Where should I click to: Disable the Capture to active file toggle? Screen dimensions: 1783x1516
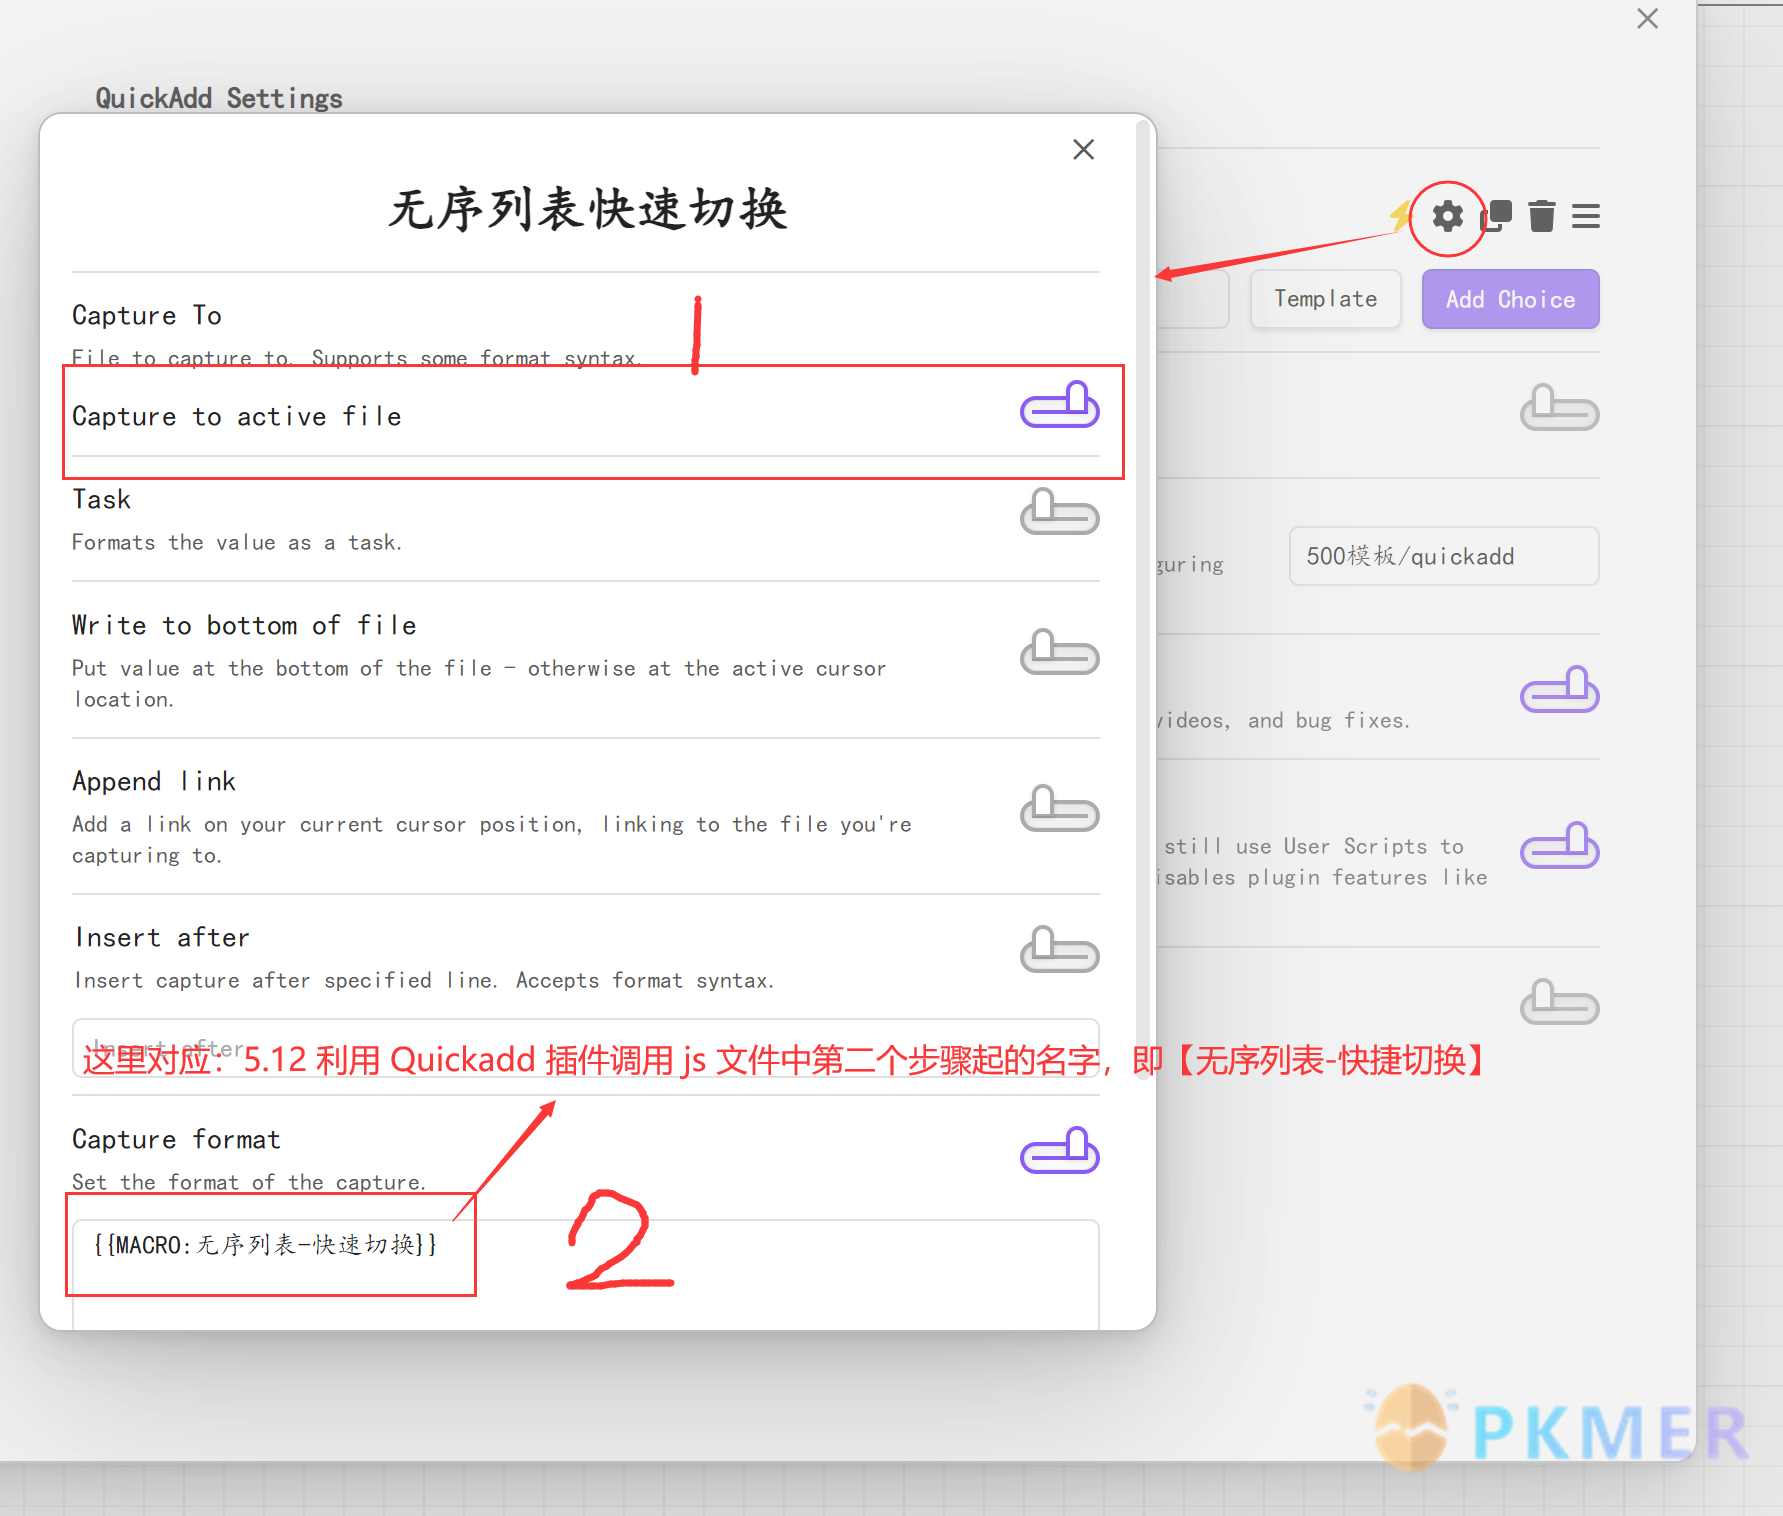click(1059, 406)
